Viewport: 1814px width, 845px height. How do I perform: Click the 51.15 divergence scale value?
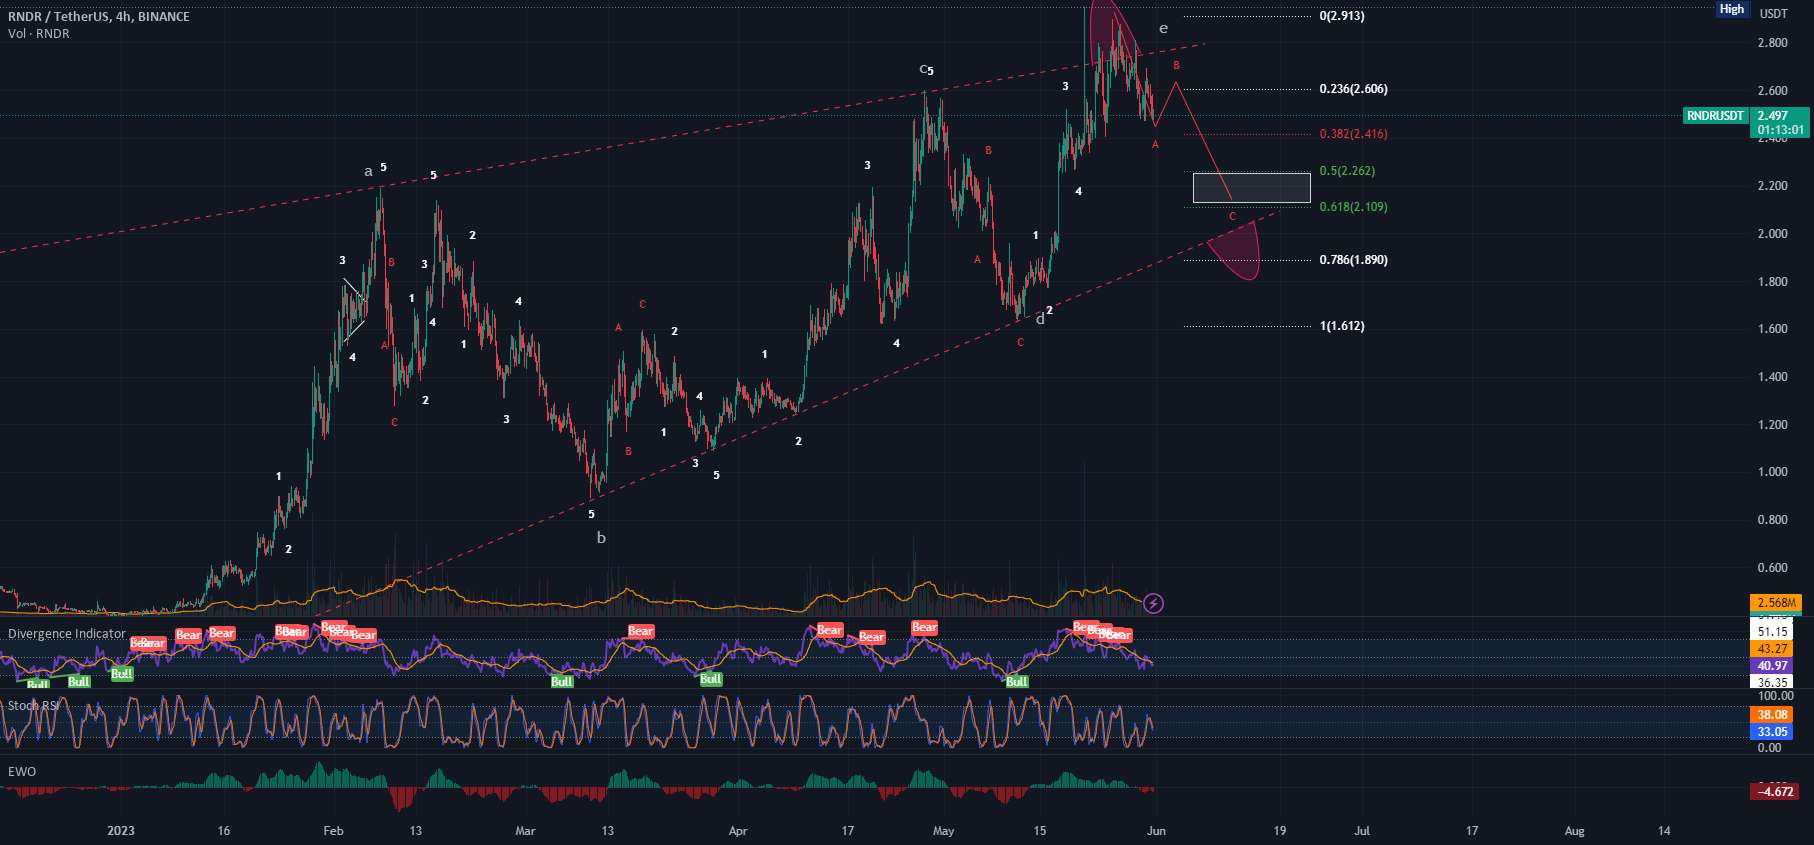[1772, 632]
